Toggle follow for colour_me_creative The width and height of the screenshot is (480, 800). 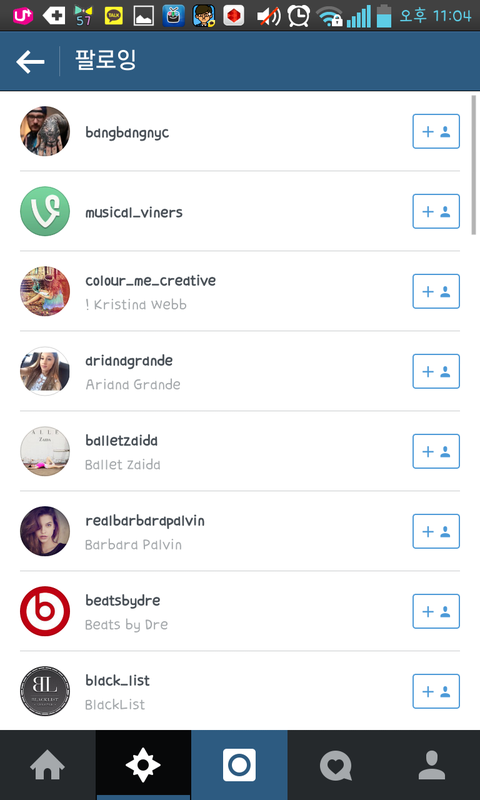click(x=436, y=291)
